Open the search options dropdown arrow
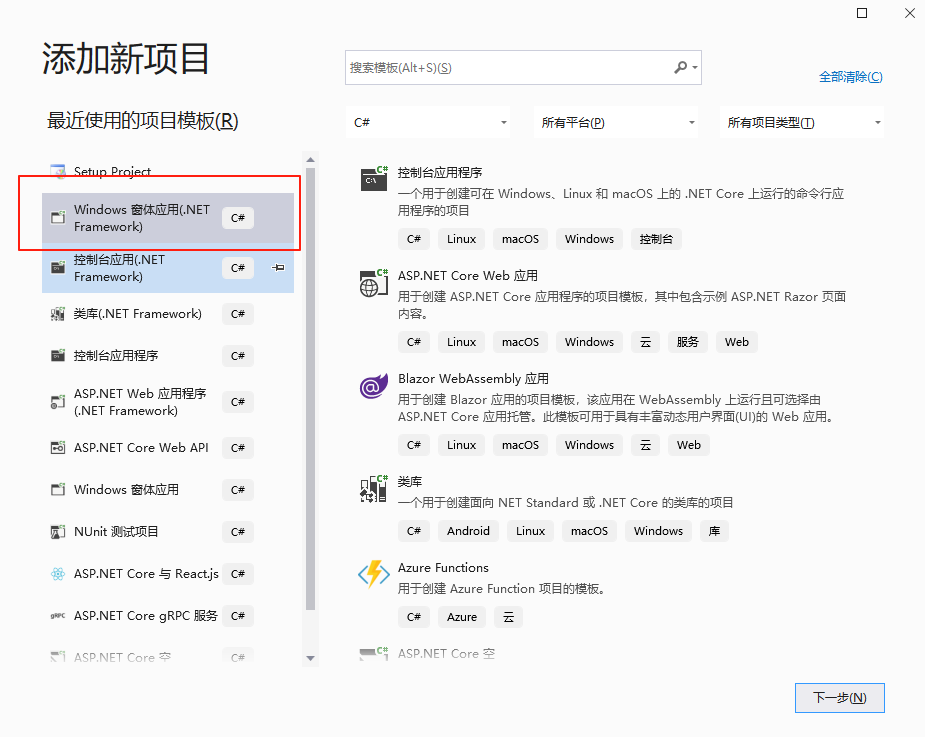 696,67
